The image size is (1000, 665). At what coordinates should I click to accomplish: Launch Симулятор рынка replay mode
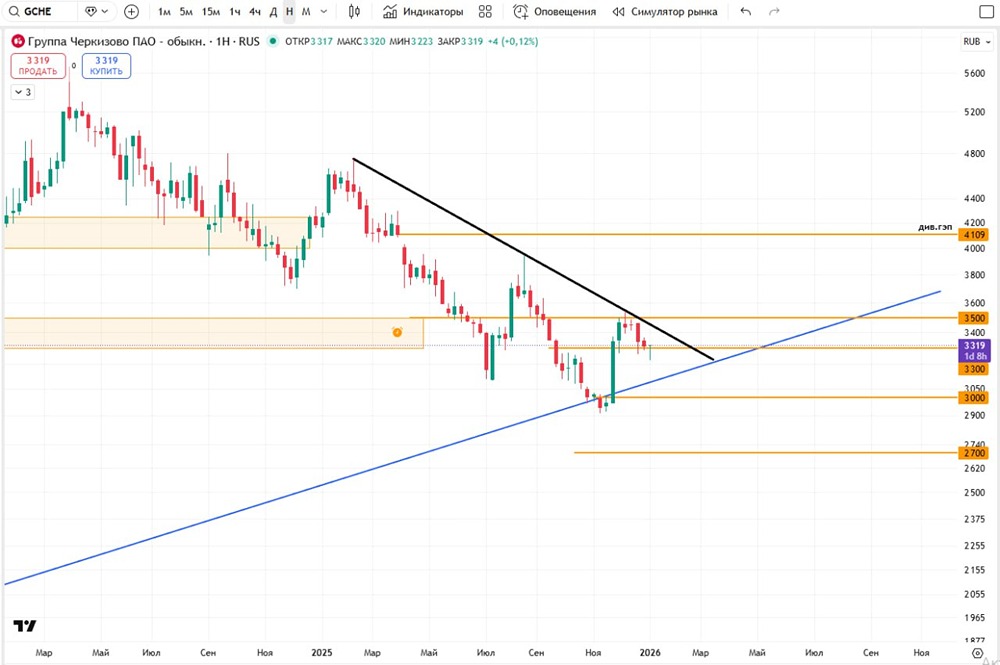pos(665,11)
